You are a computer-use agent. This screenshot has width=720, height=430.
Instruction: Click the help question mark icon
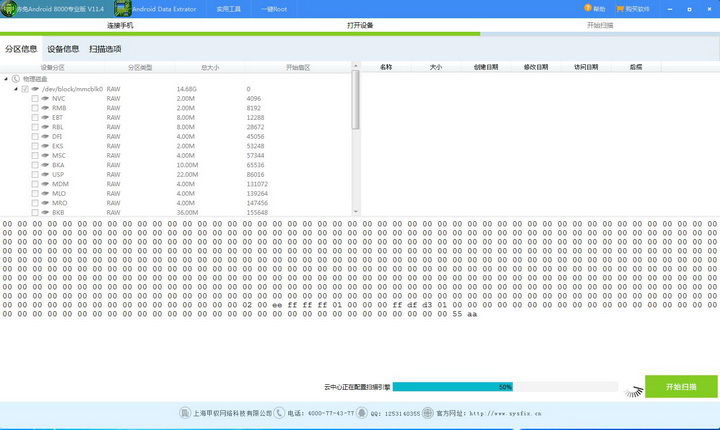click(x=587, y=8)
